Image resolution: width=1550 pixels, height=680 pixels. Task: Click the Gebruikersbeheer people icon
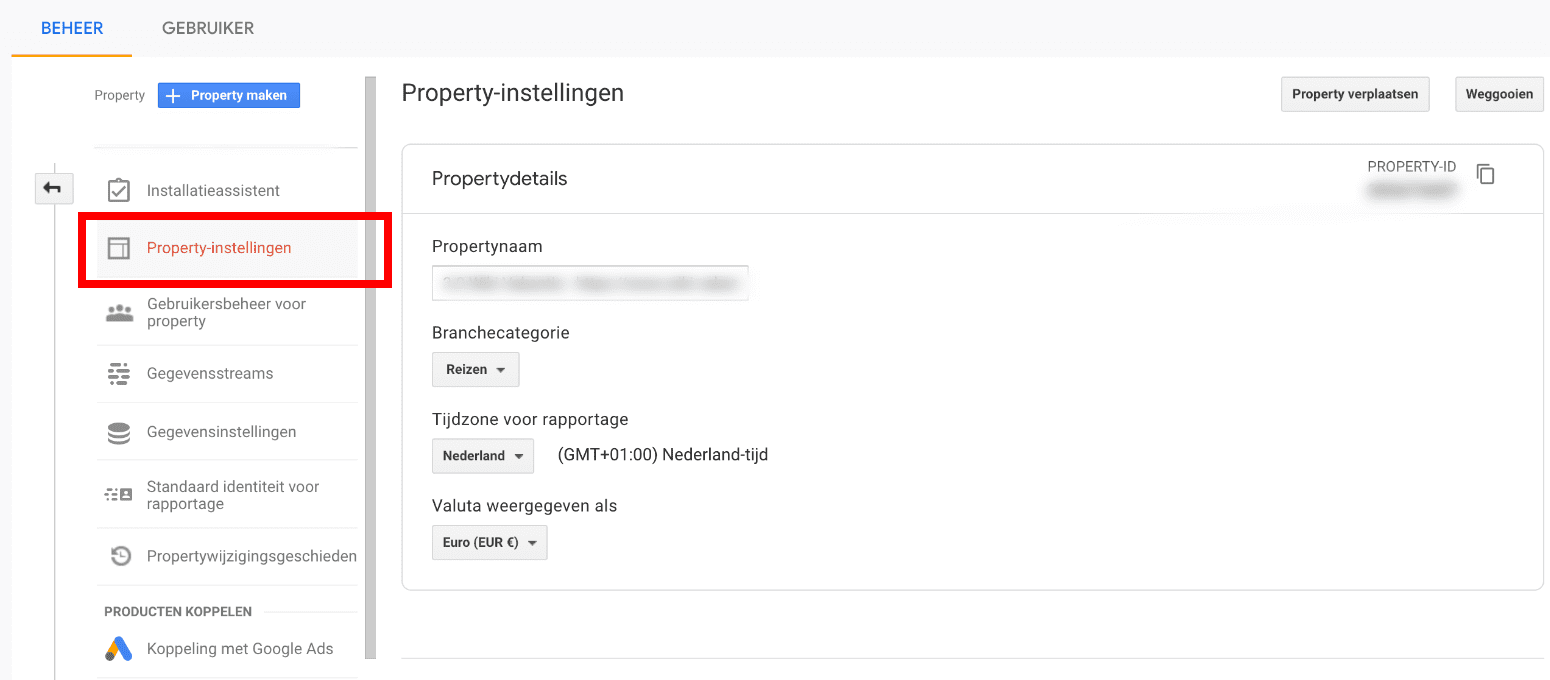pyautogui.click(x=119, y=313)
